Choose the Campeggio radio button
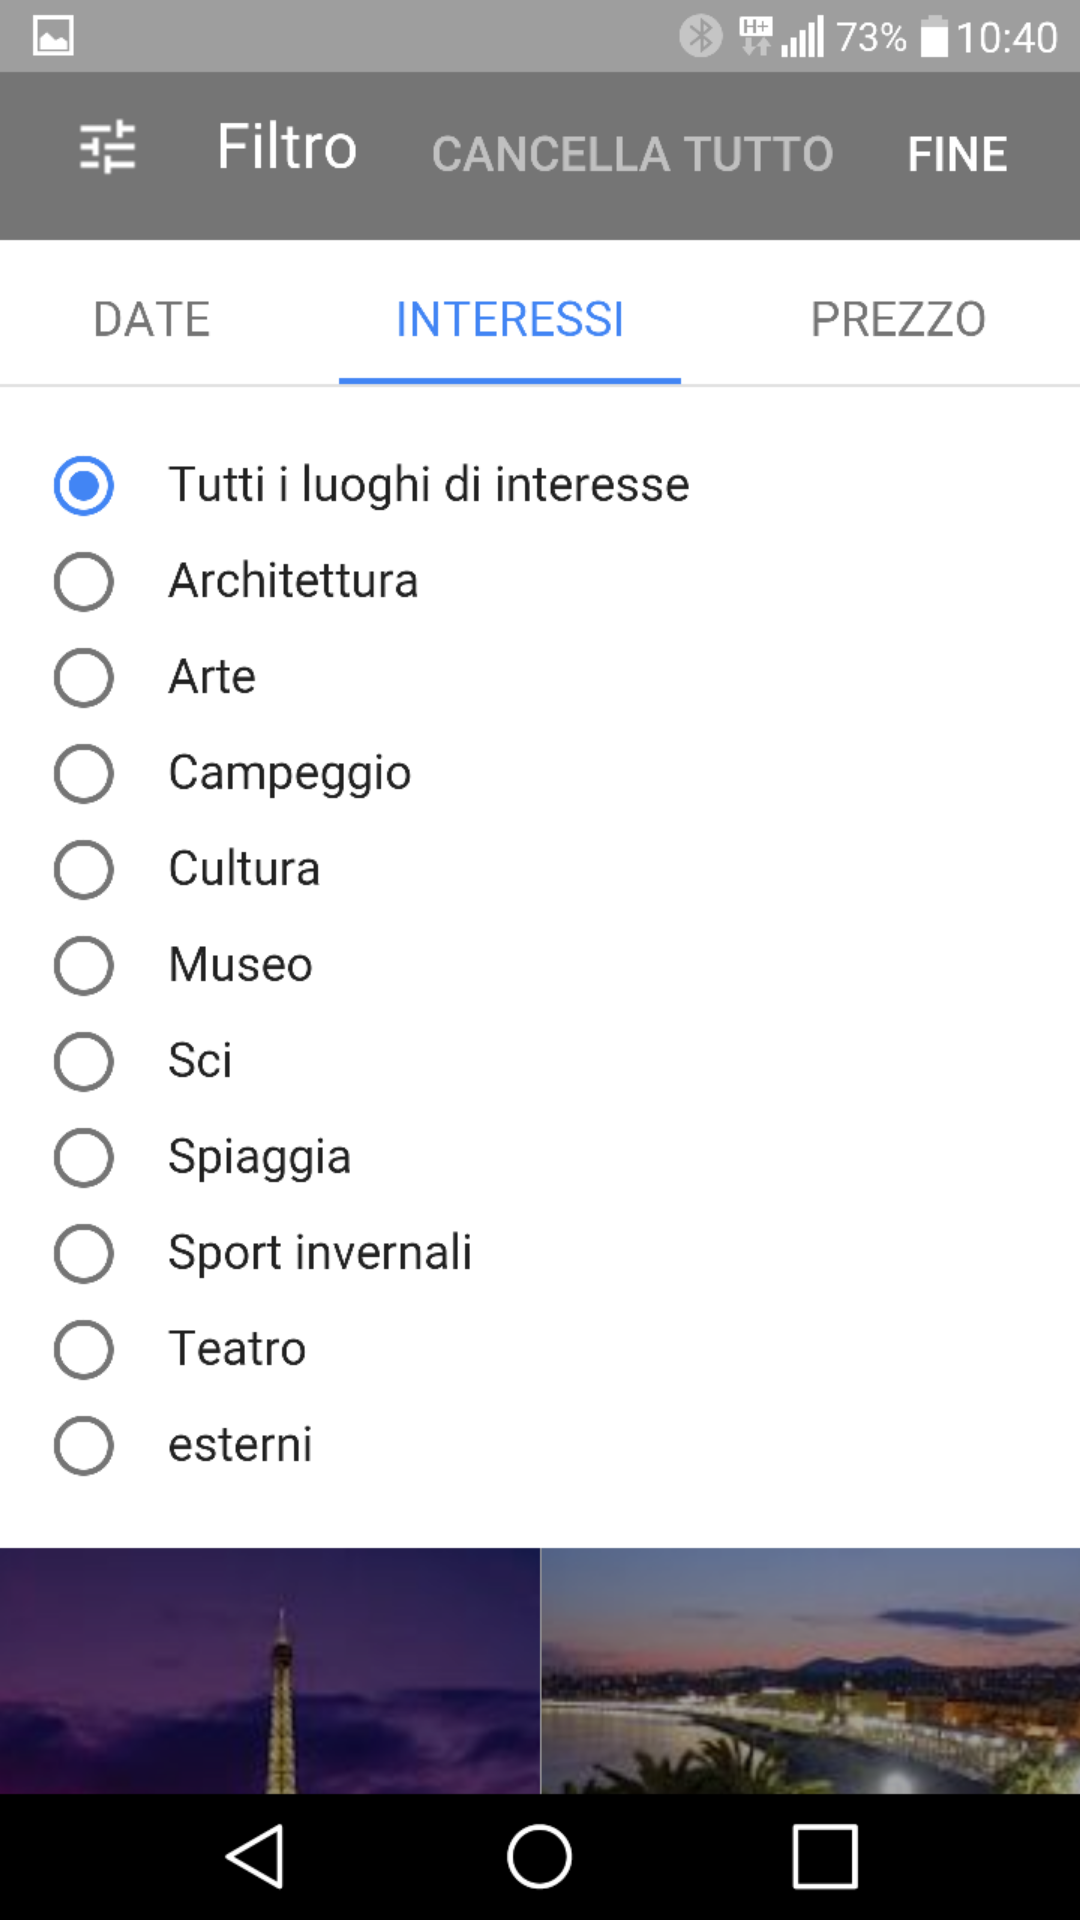The image size is (1080, 1920). 84,773
